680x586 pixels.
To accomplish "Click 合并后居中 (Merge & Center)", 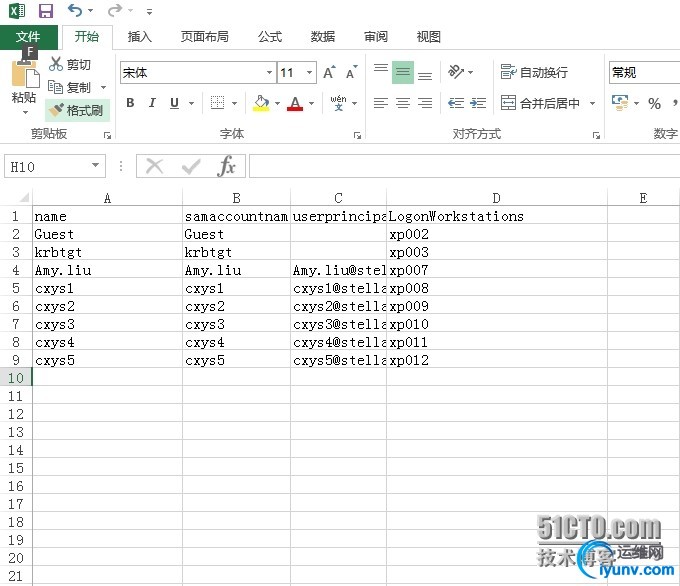I will (x=540, y=103).
